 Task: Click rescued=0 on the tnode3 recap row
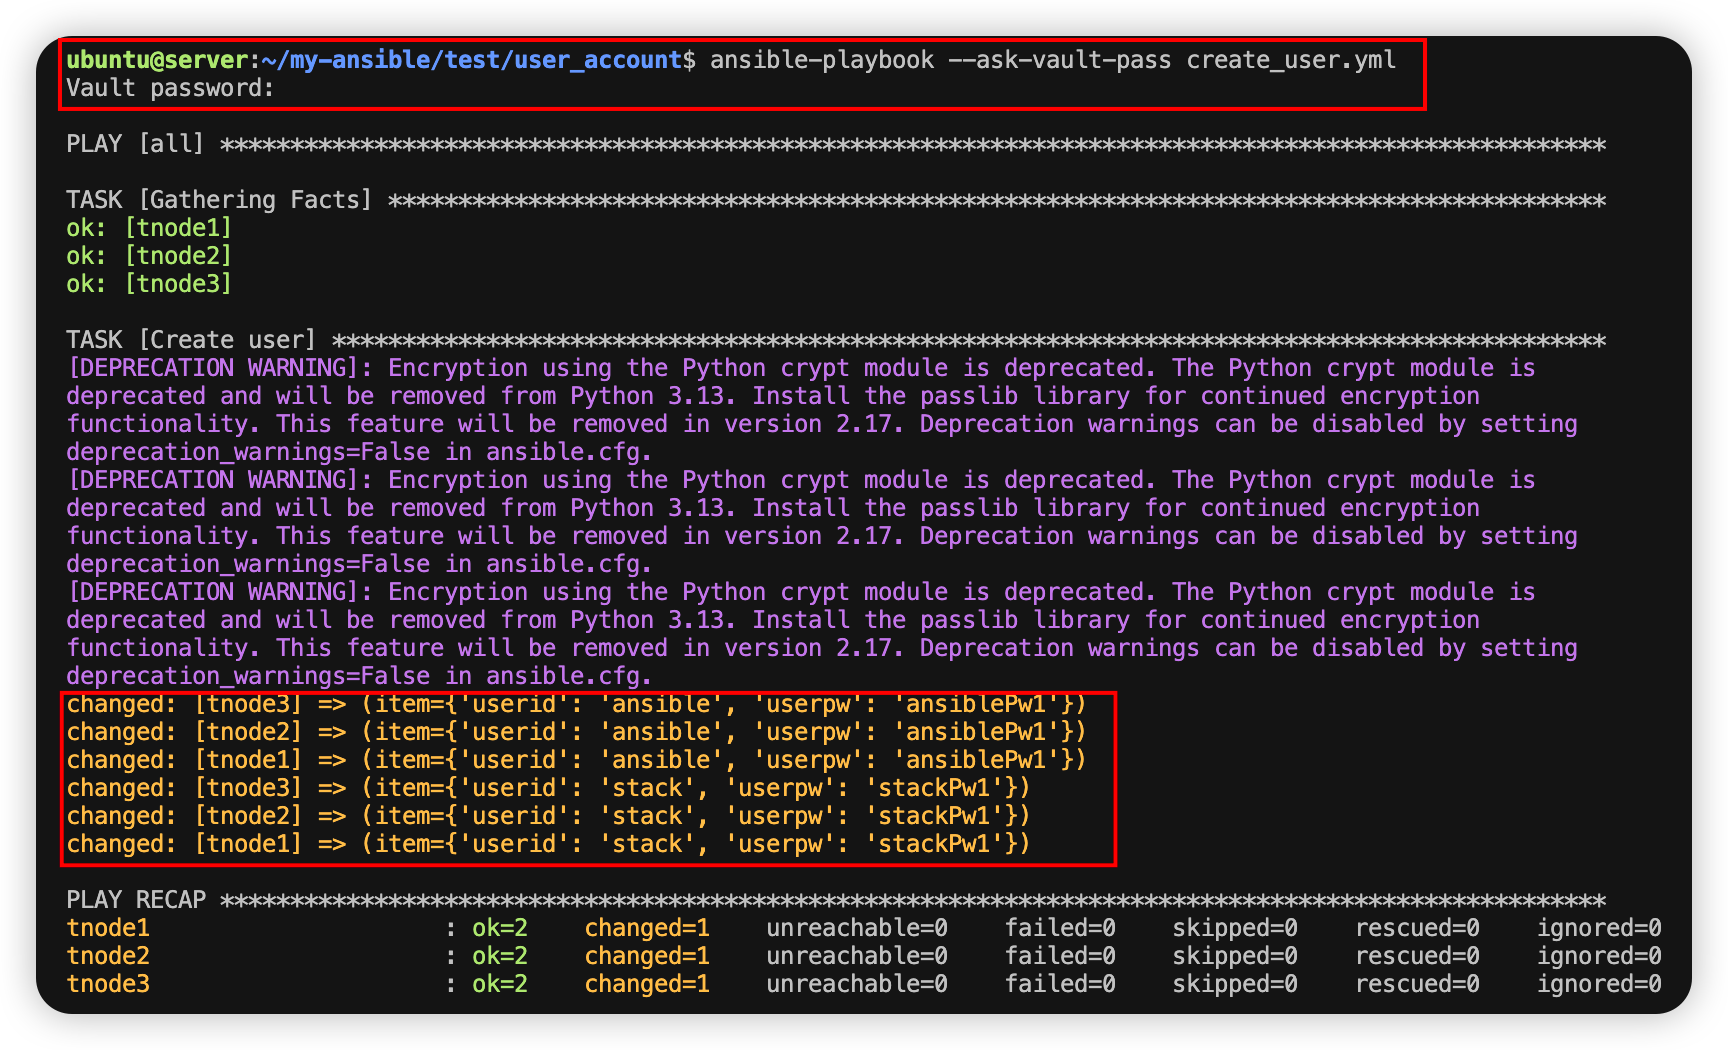click(1417, 984)
